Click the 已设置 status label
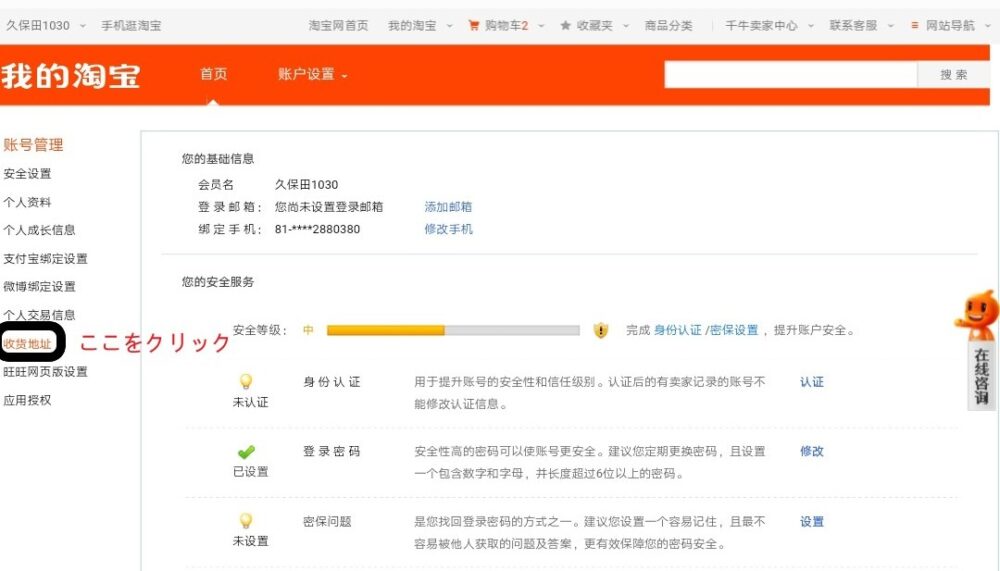 pyautogui.click(x=251, y=472)
